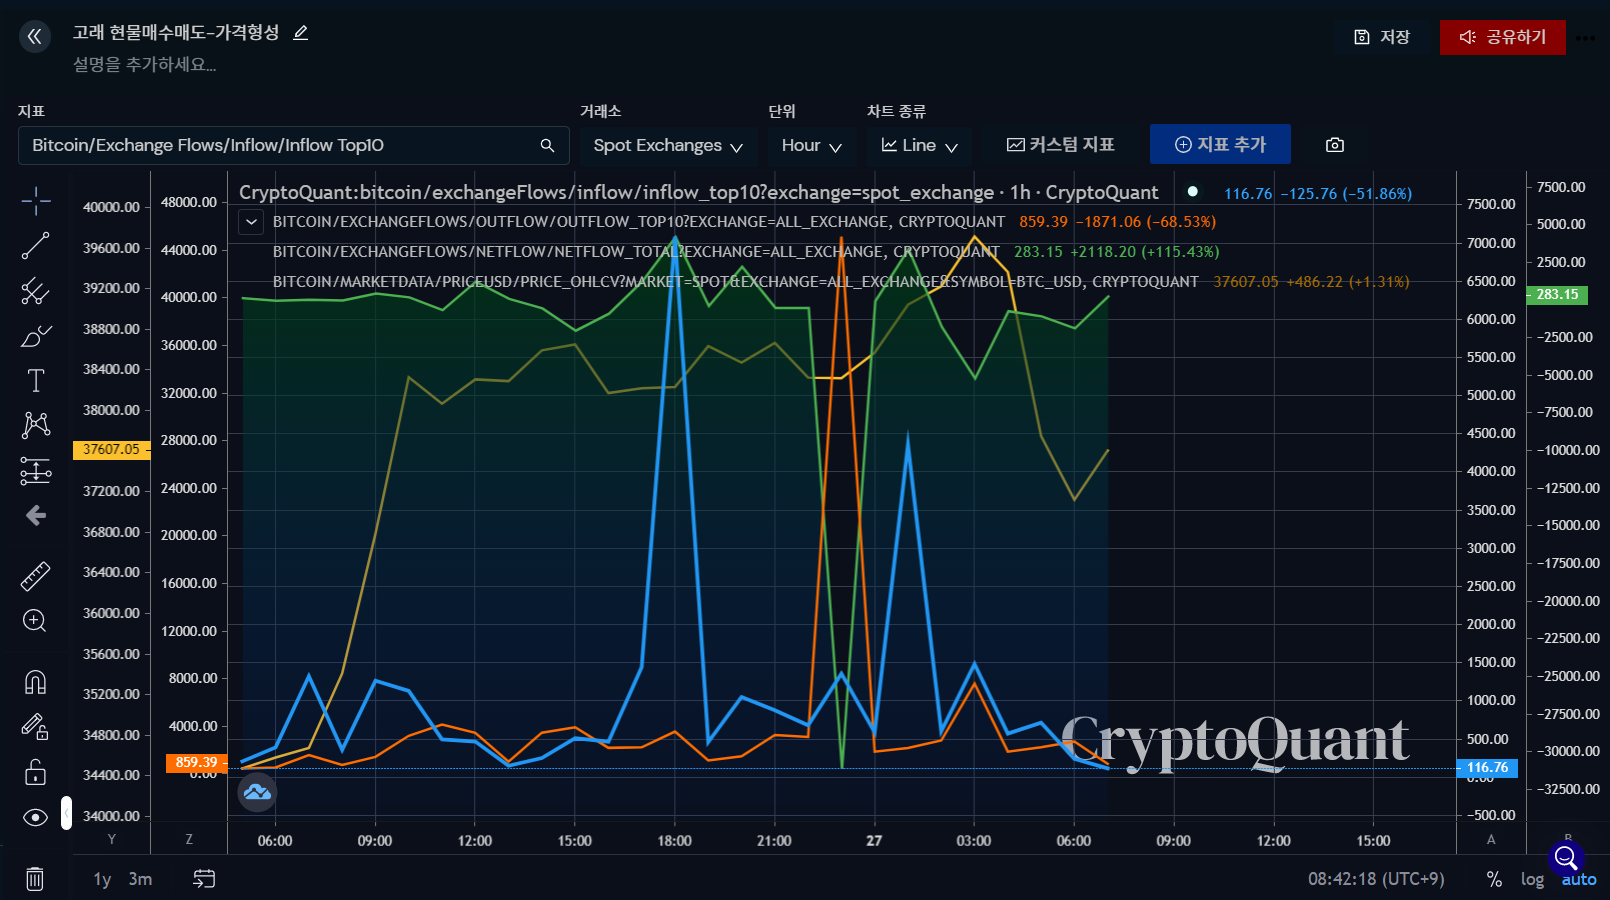Remove drawings with trash icon

tap(35, 879)
